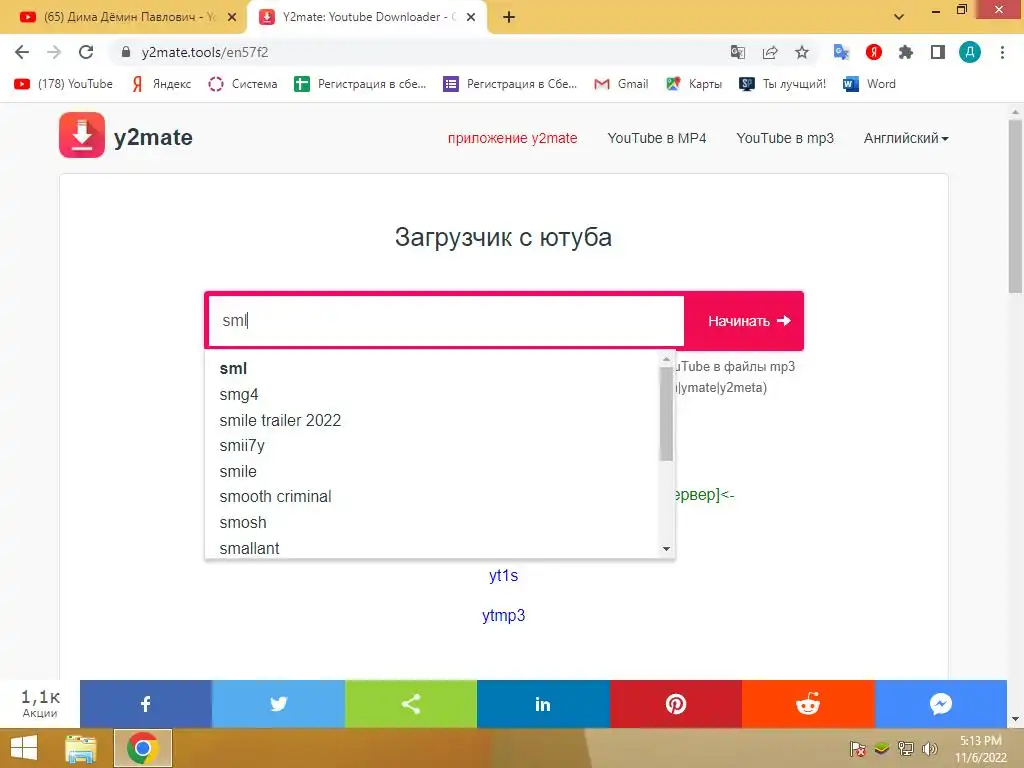Bookmark this page with the star icon
The height and width of the screenshot is (768, 1024).
click(802, 52)
